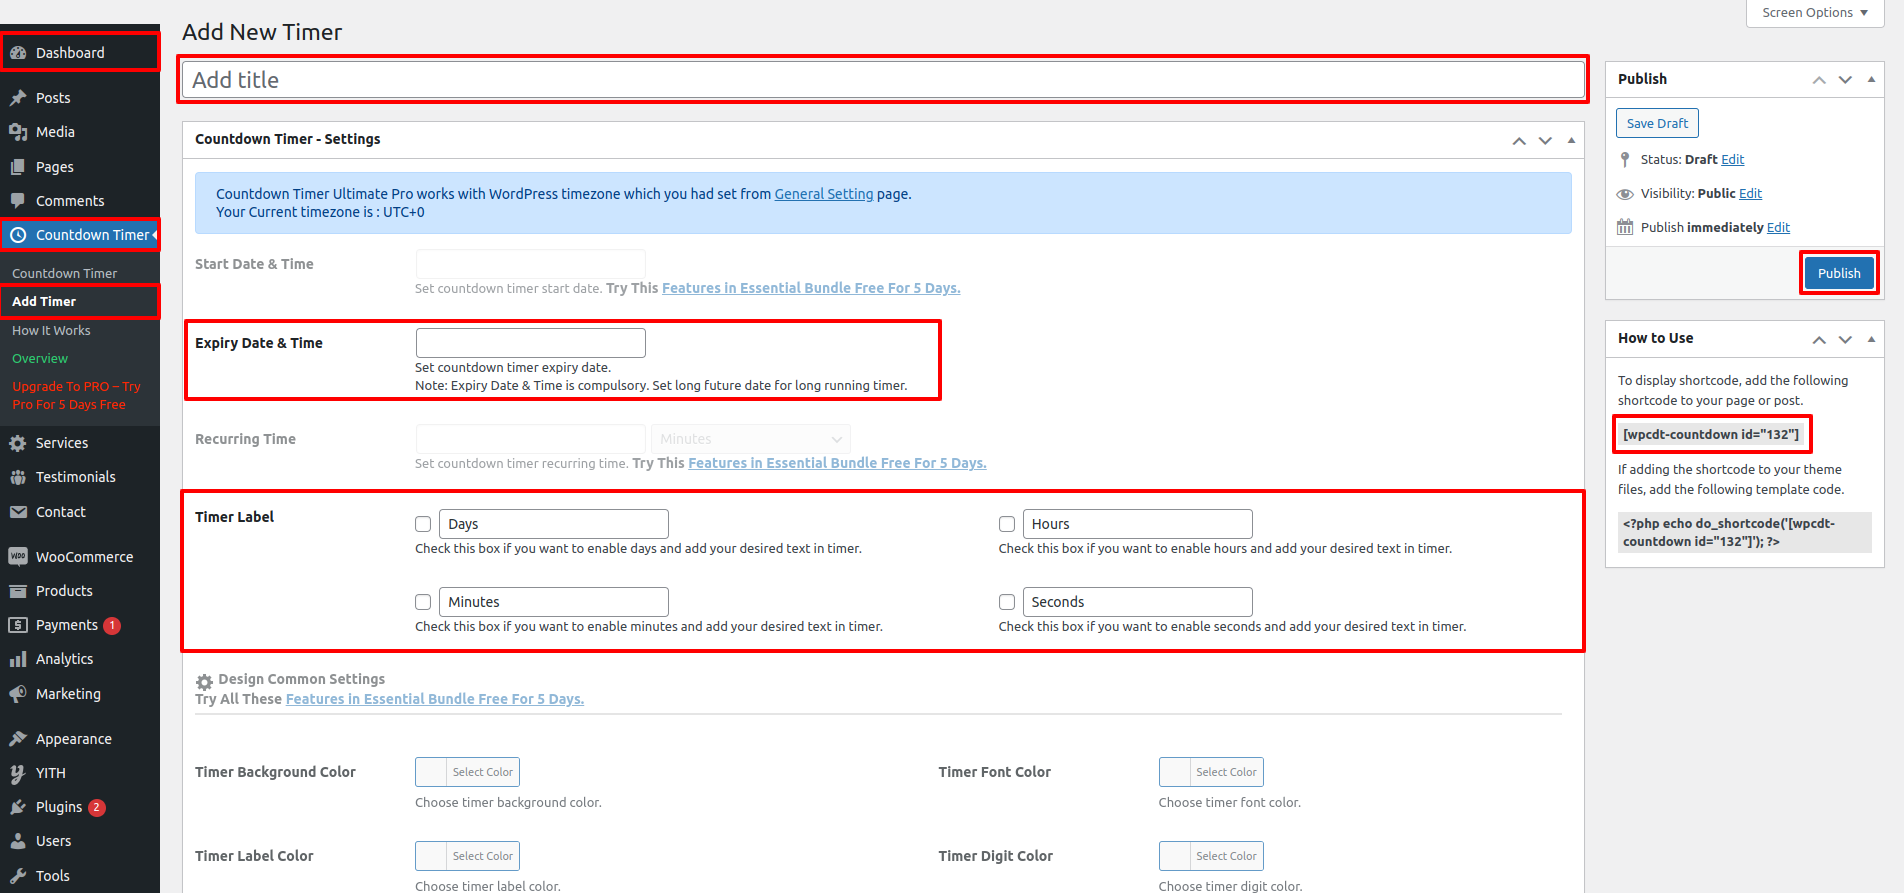
Task: Select Timer Font Color swatch
Action: 1211,772
